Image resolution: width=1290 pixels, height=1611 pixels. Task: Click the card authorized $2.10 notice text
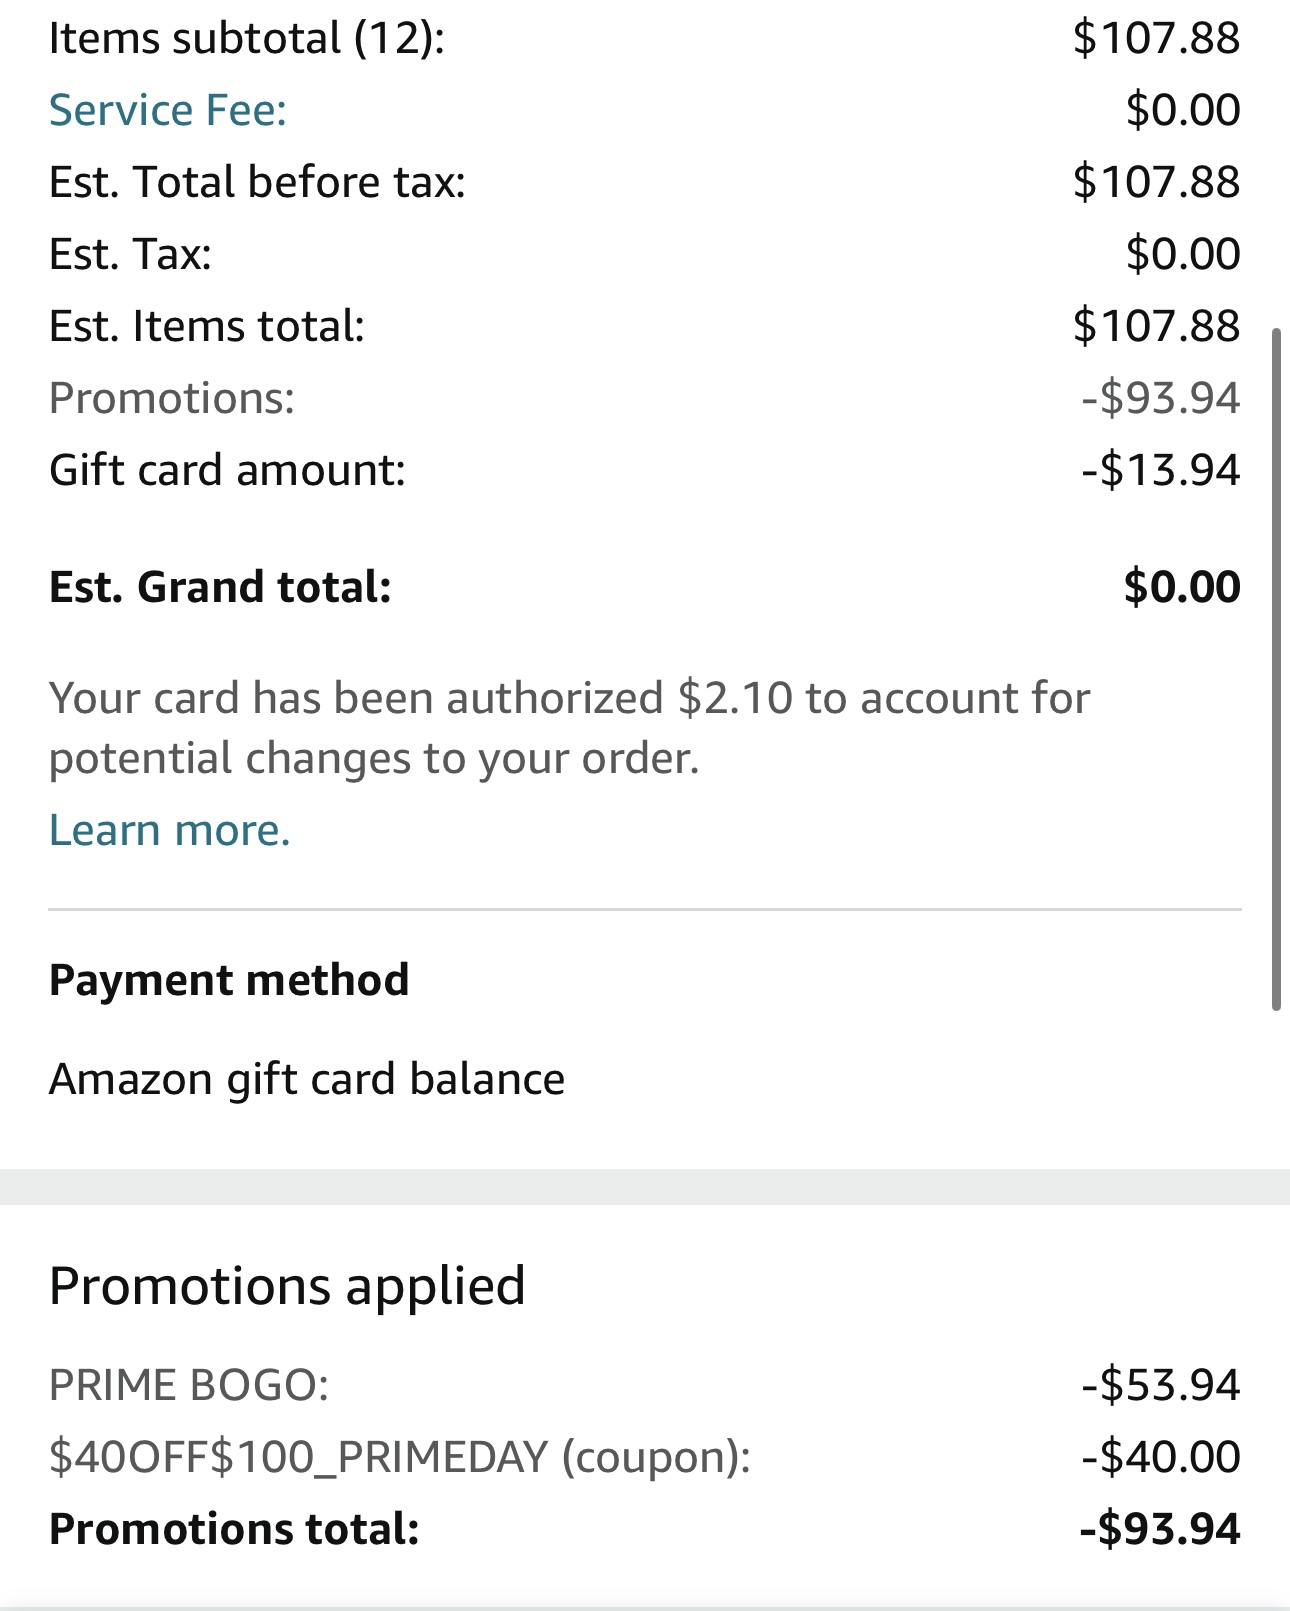click(x=568, y=728)
